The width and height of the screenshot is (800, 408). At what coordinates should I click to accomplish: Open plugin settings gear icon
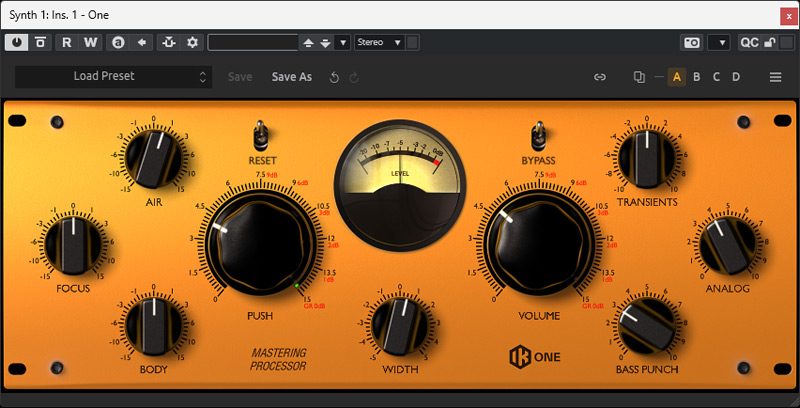click(192, 42)
